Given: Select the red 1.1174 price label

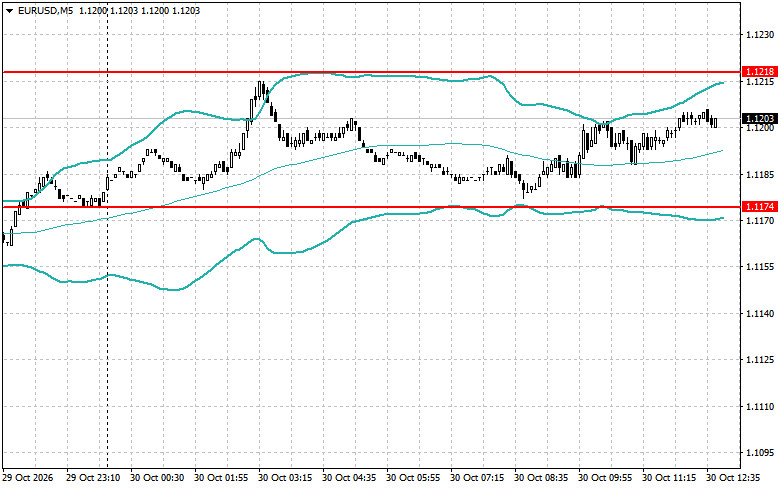Looking at the screenshot, I should pyautogui.click(x=759, y=206).
